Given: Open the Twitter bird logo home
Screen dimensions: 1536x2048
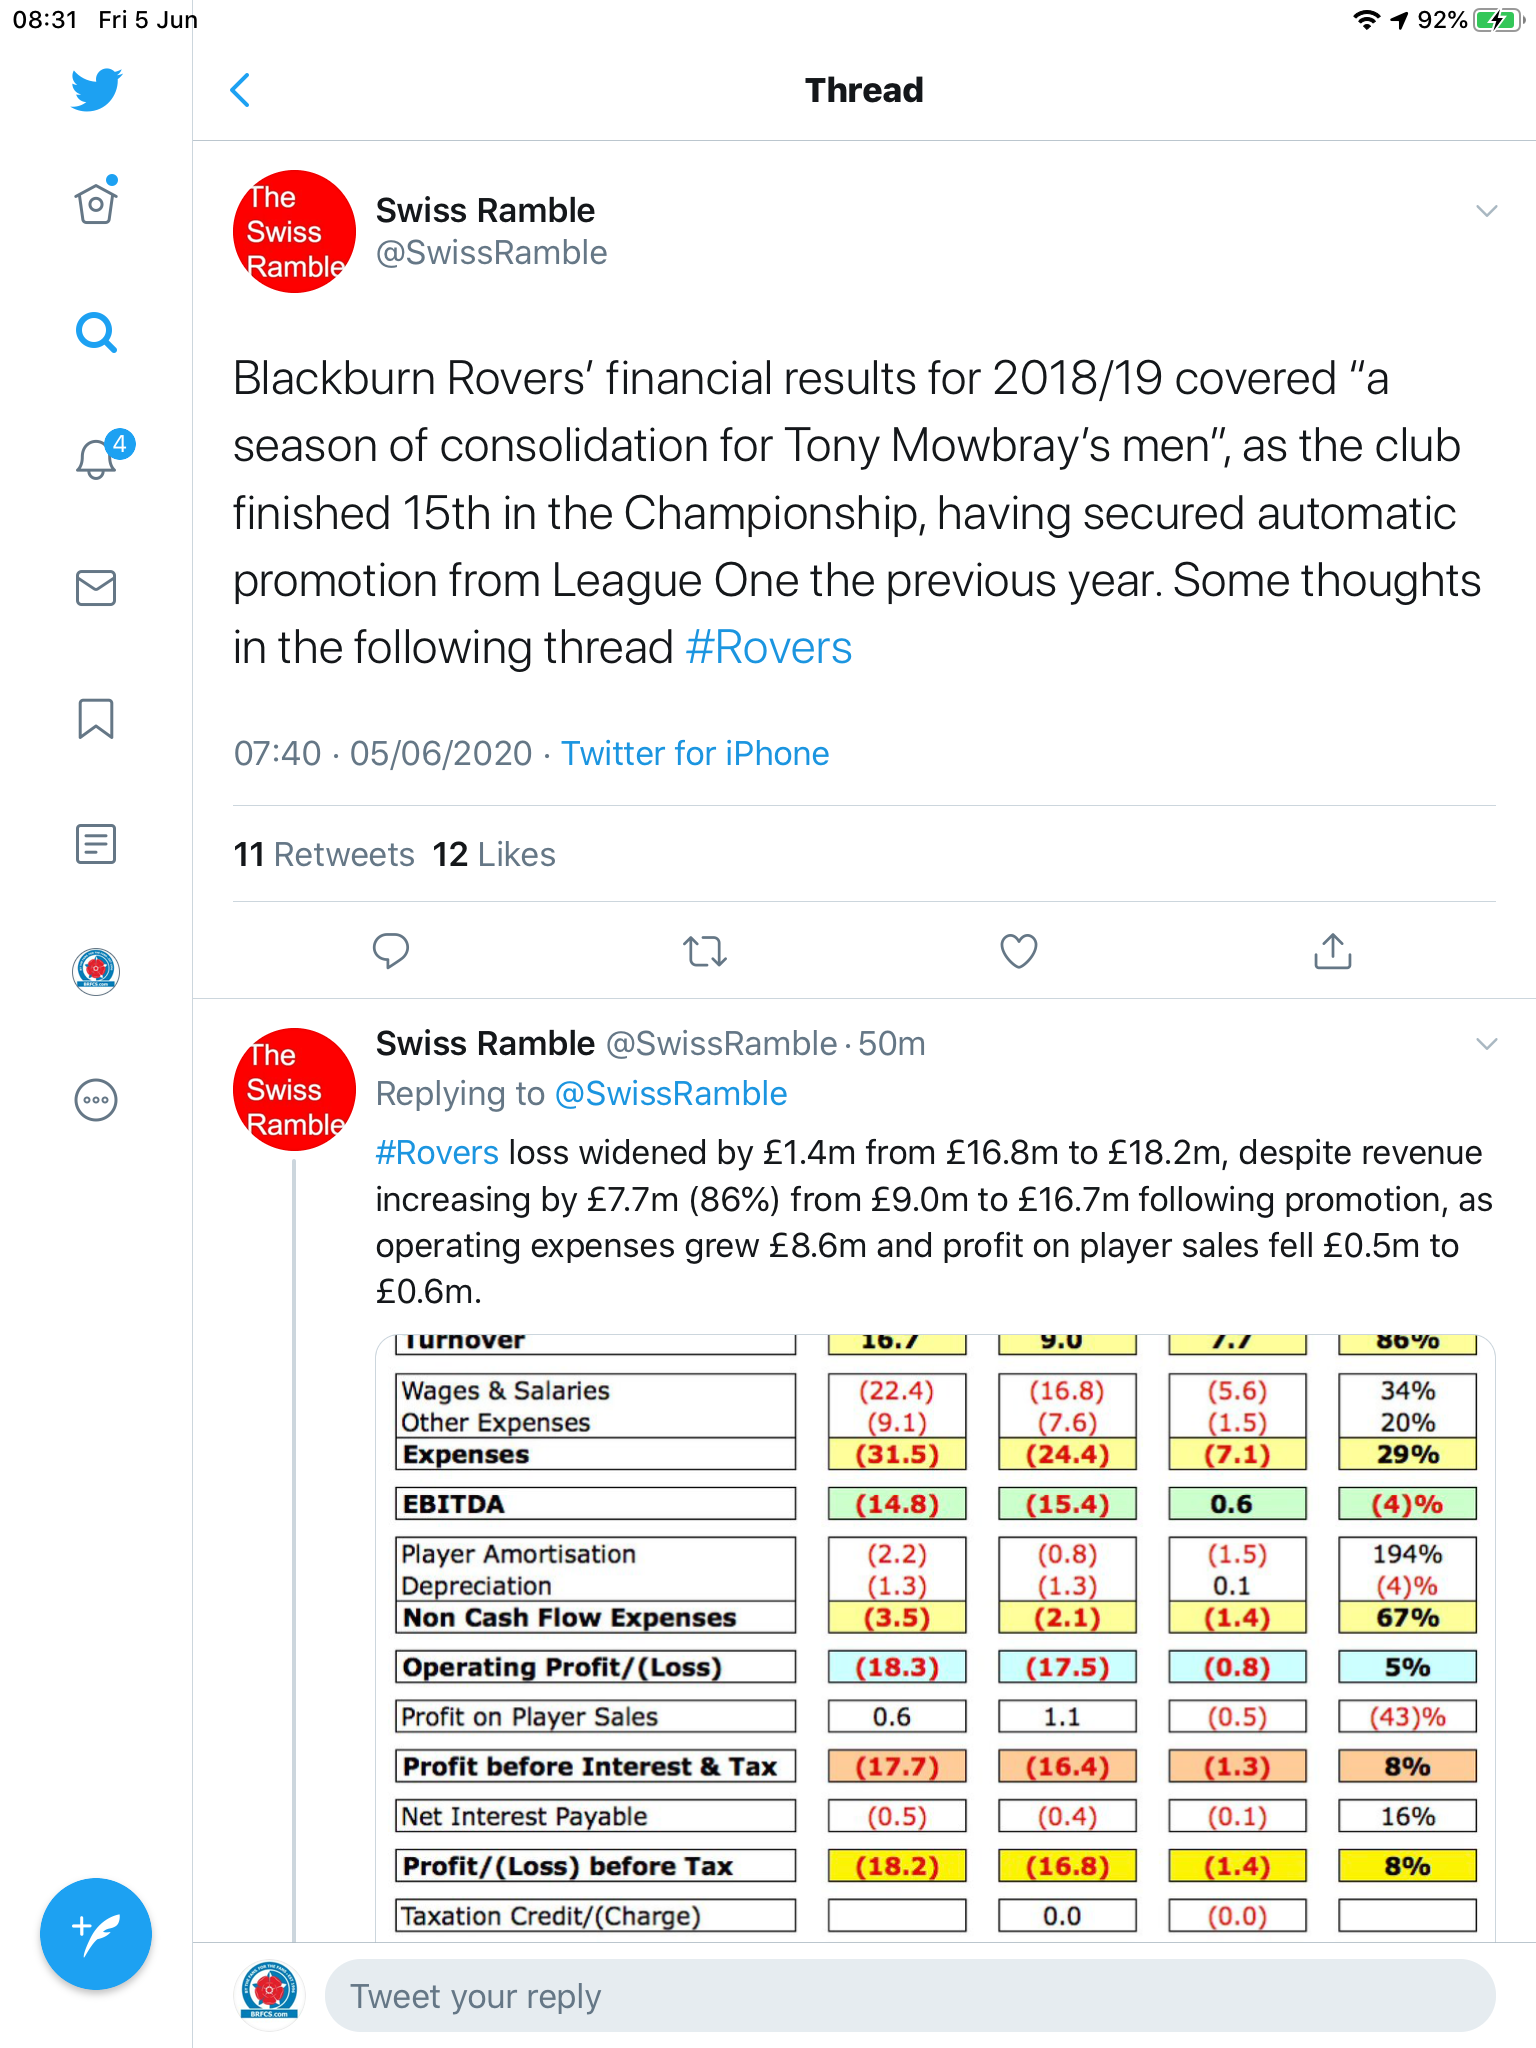Looking at the screenshot, I should pos(96,90).
